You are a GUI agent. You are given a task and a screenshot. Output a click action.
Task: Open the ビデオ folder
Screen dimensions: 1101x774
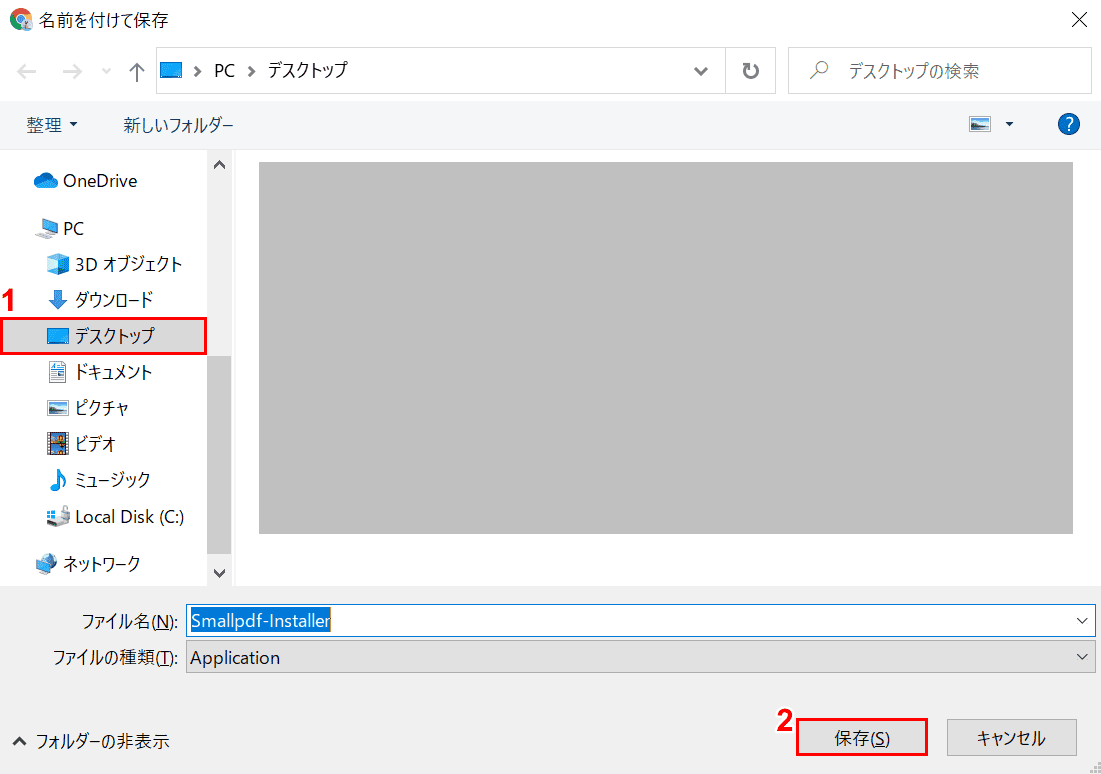(81, 443)
